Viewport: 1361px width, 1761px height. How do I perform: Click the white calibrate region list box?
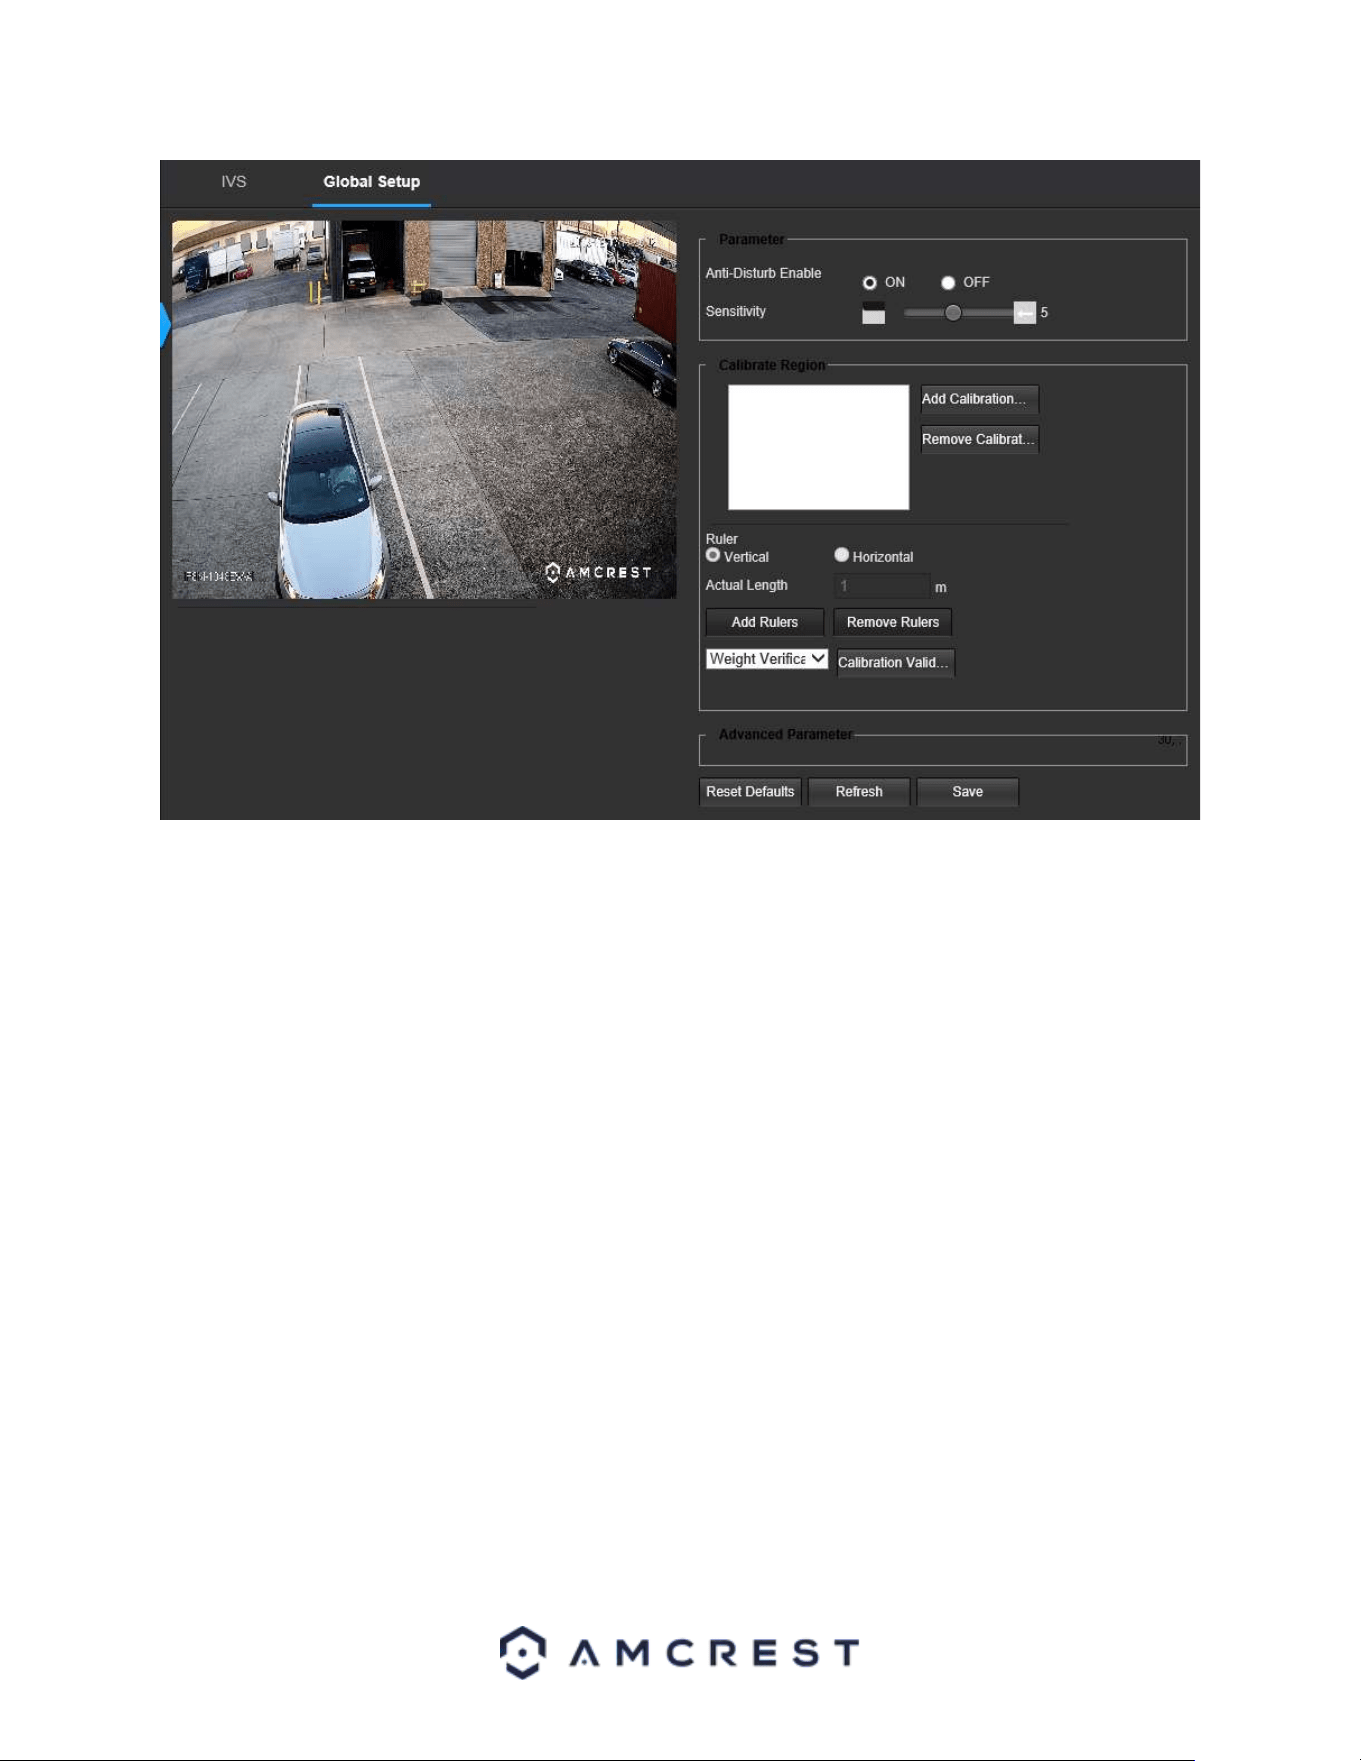818,447
